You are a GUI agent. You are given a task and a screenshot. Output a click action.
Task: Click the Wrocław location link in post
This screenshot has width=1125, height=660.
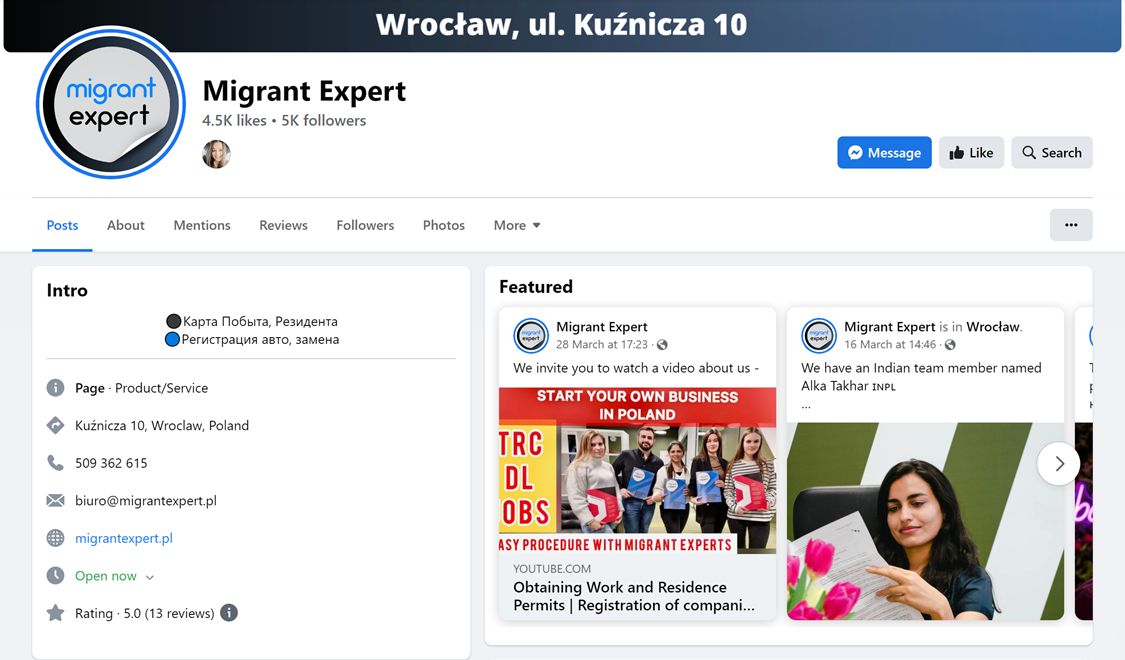pos(993,327)
